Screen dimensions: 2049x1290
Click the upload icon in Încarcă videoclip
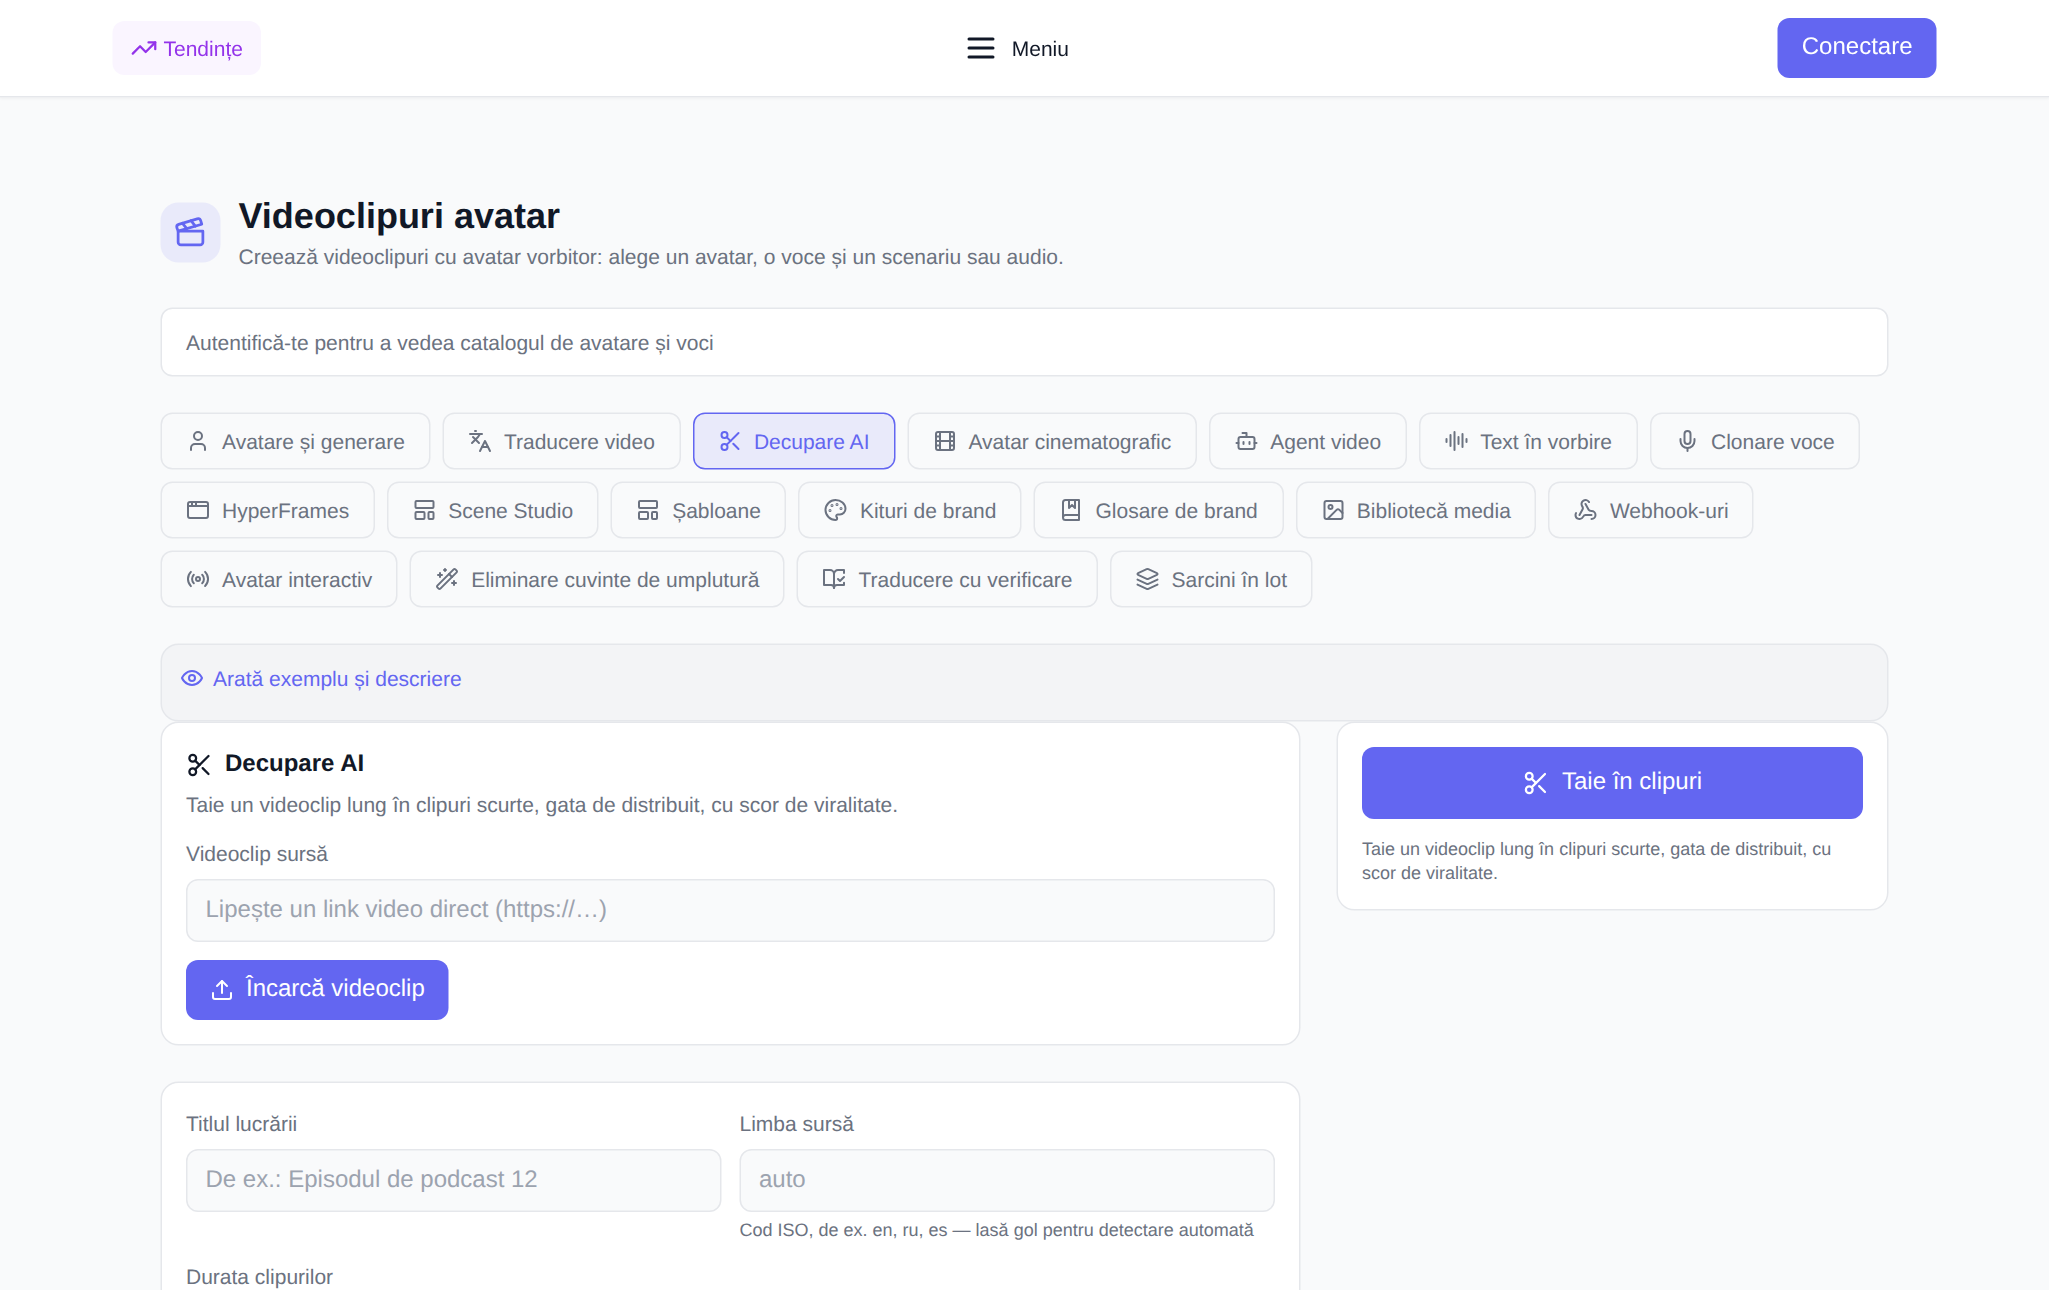coord(222,989)
